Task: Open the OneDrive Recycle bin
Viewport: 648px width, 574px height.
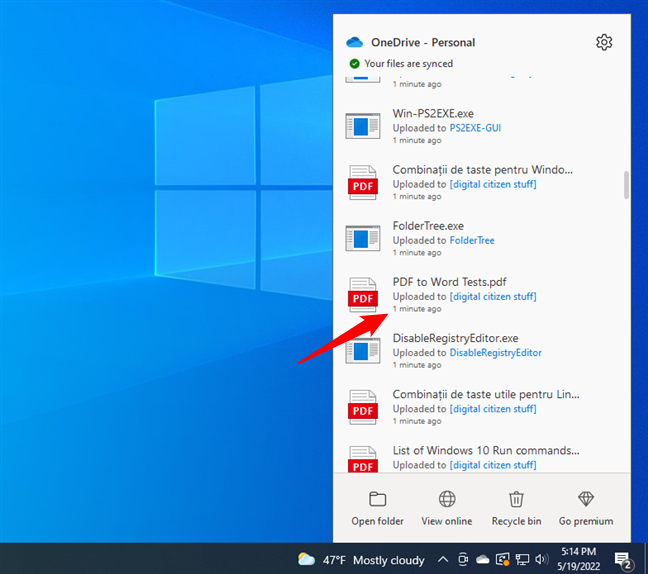Action: point(516,508)
